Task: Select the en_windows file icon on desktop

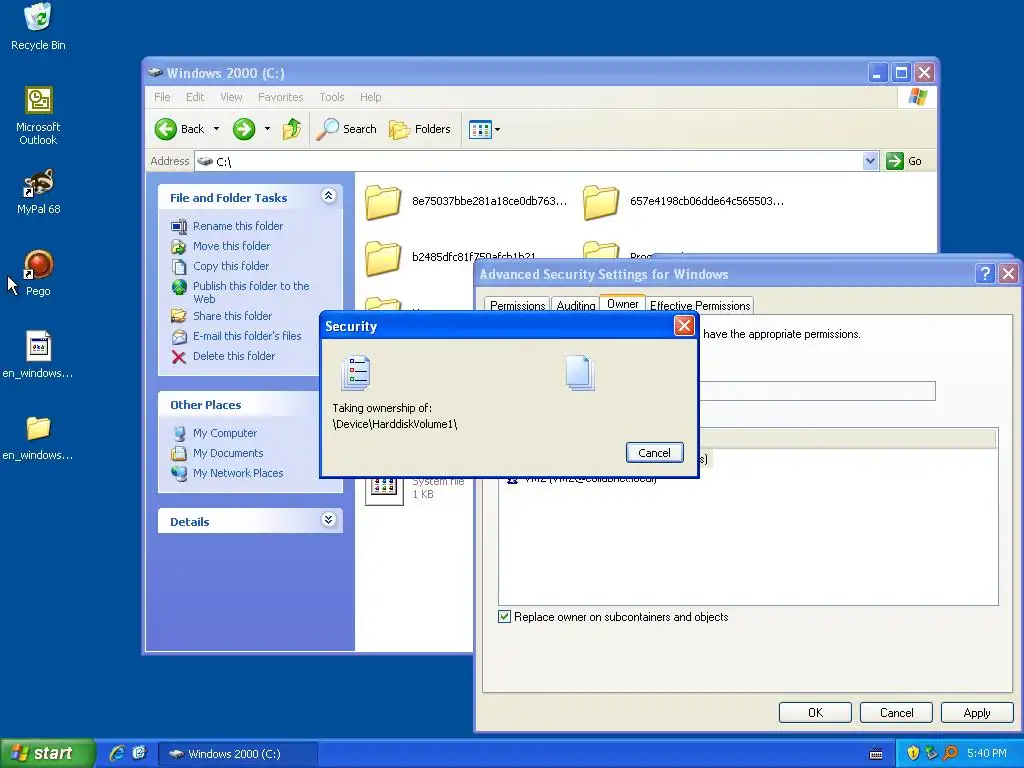Action: point(38,355)
